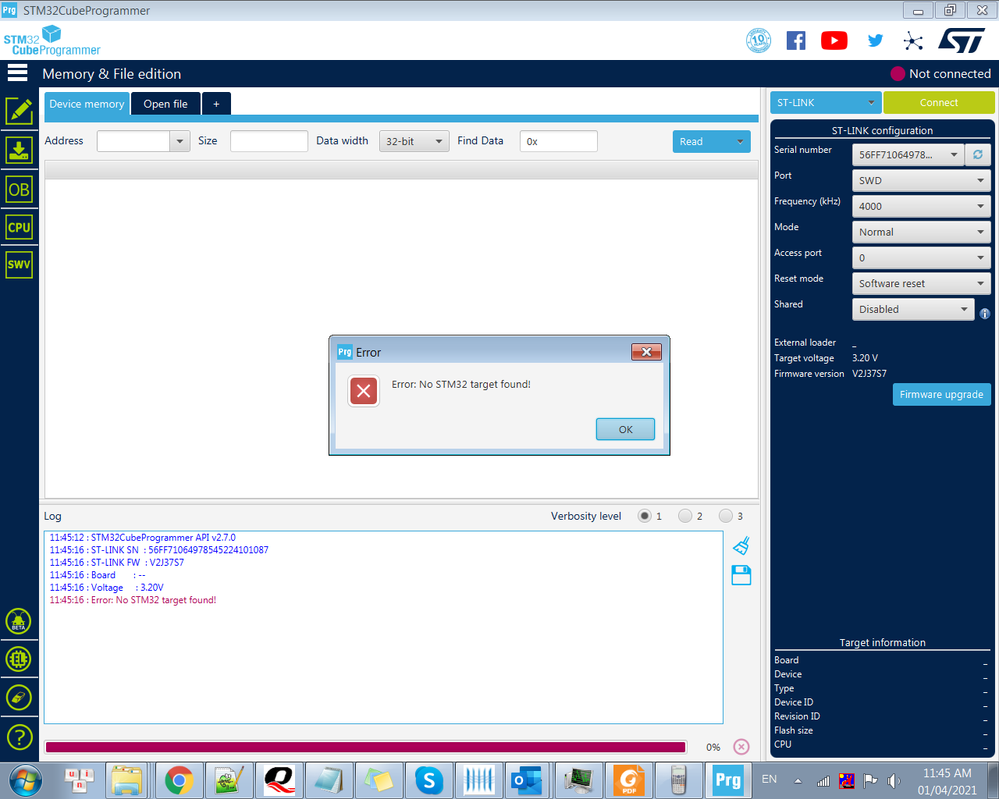Click the log line 'Error: No STM32 target found!'
This screenshot has width=999, height=799.
(x=133, y=600)
